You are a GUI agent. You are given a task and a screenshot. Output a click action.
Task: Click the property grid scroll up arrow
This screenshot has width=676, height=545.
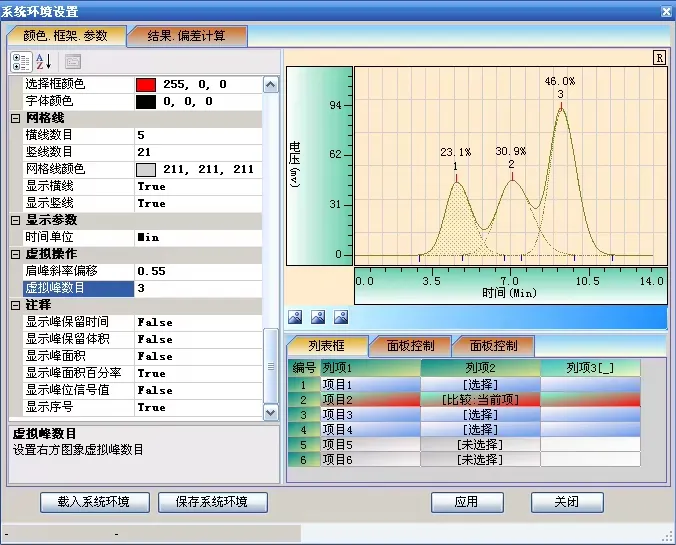coord(270,85)
